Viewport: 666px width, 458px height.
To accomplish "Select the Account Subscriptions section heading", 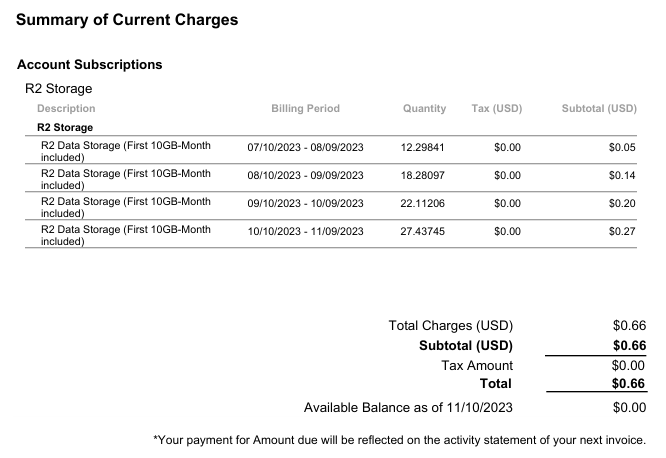I will [x=89, y=64].
